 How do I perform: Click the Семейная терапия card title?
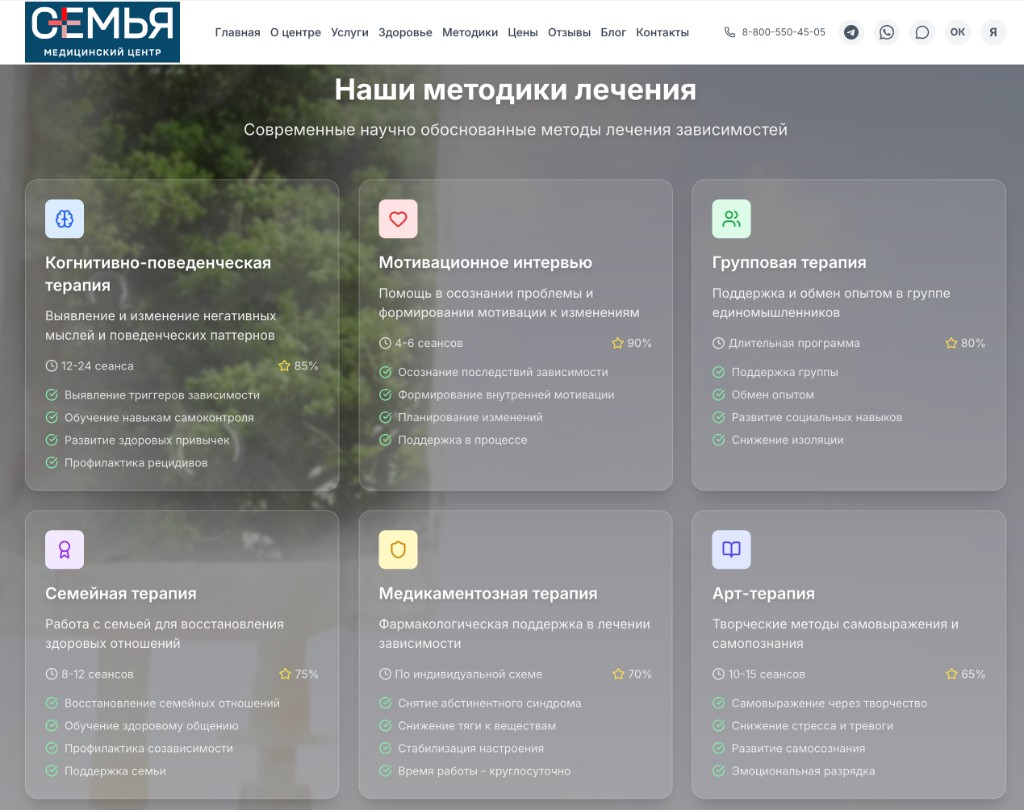pyautogui.click(x=121, y=594)
